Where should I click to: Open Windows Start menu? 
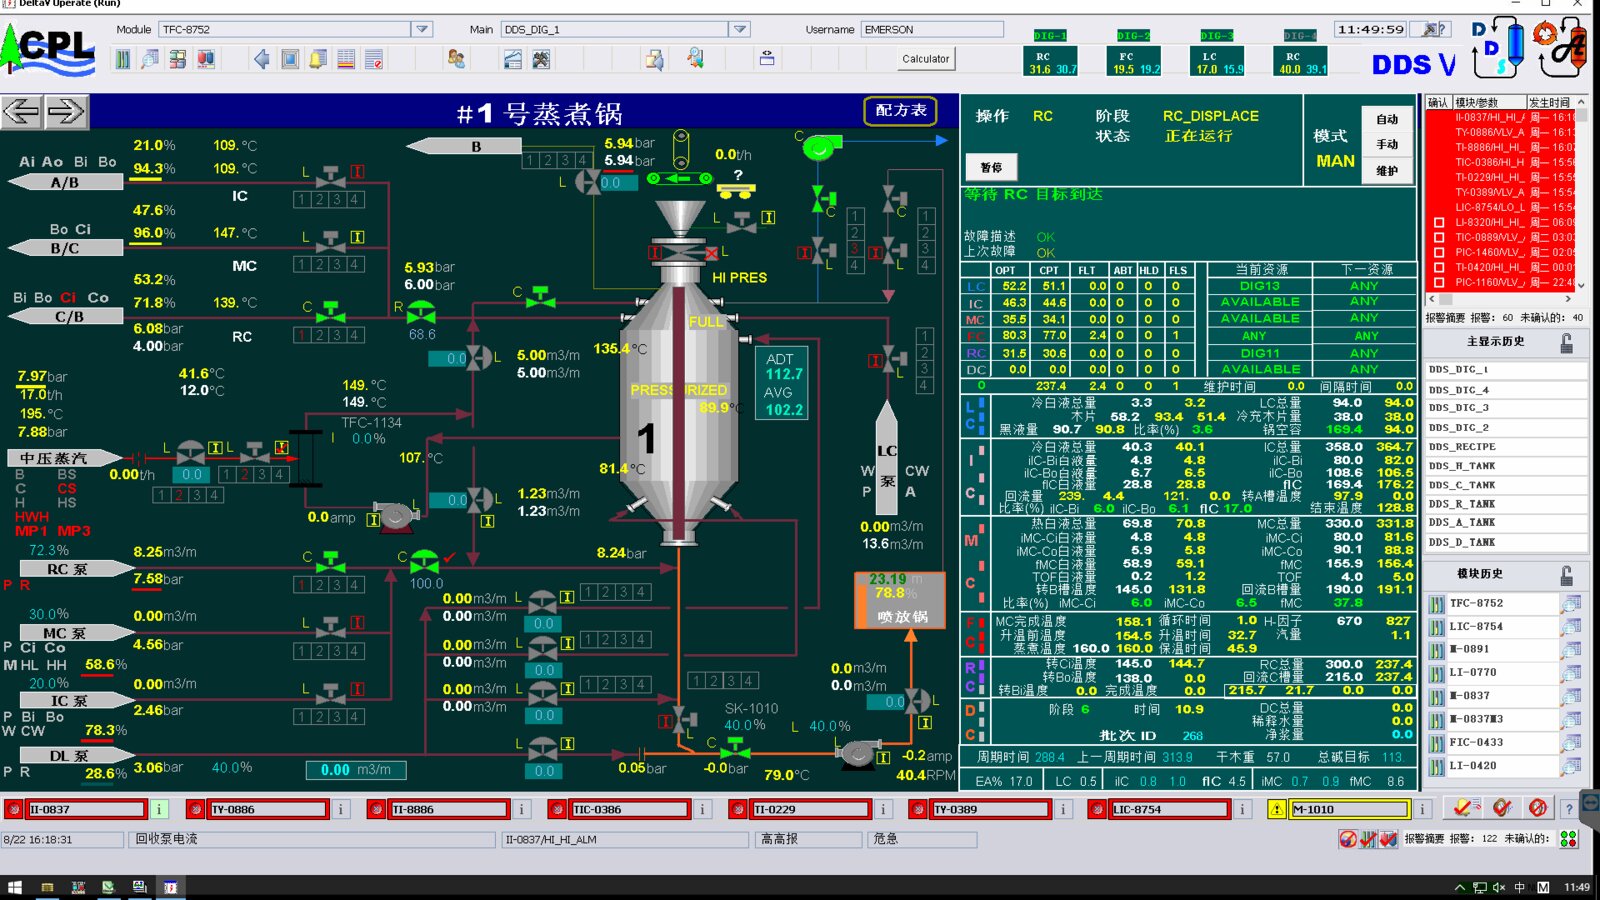pyautogui.click(x=14, y=887)
